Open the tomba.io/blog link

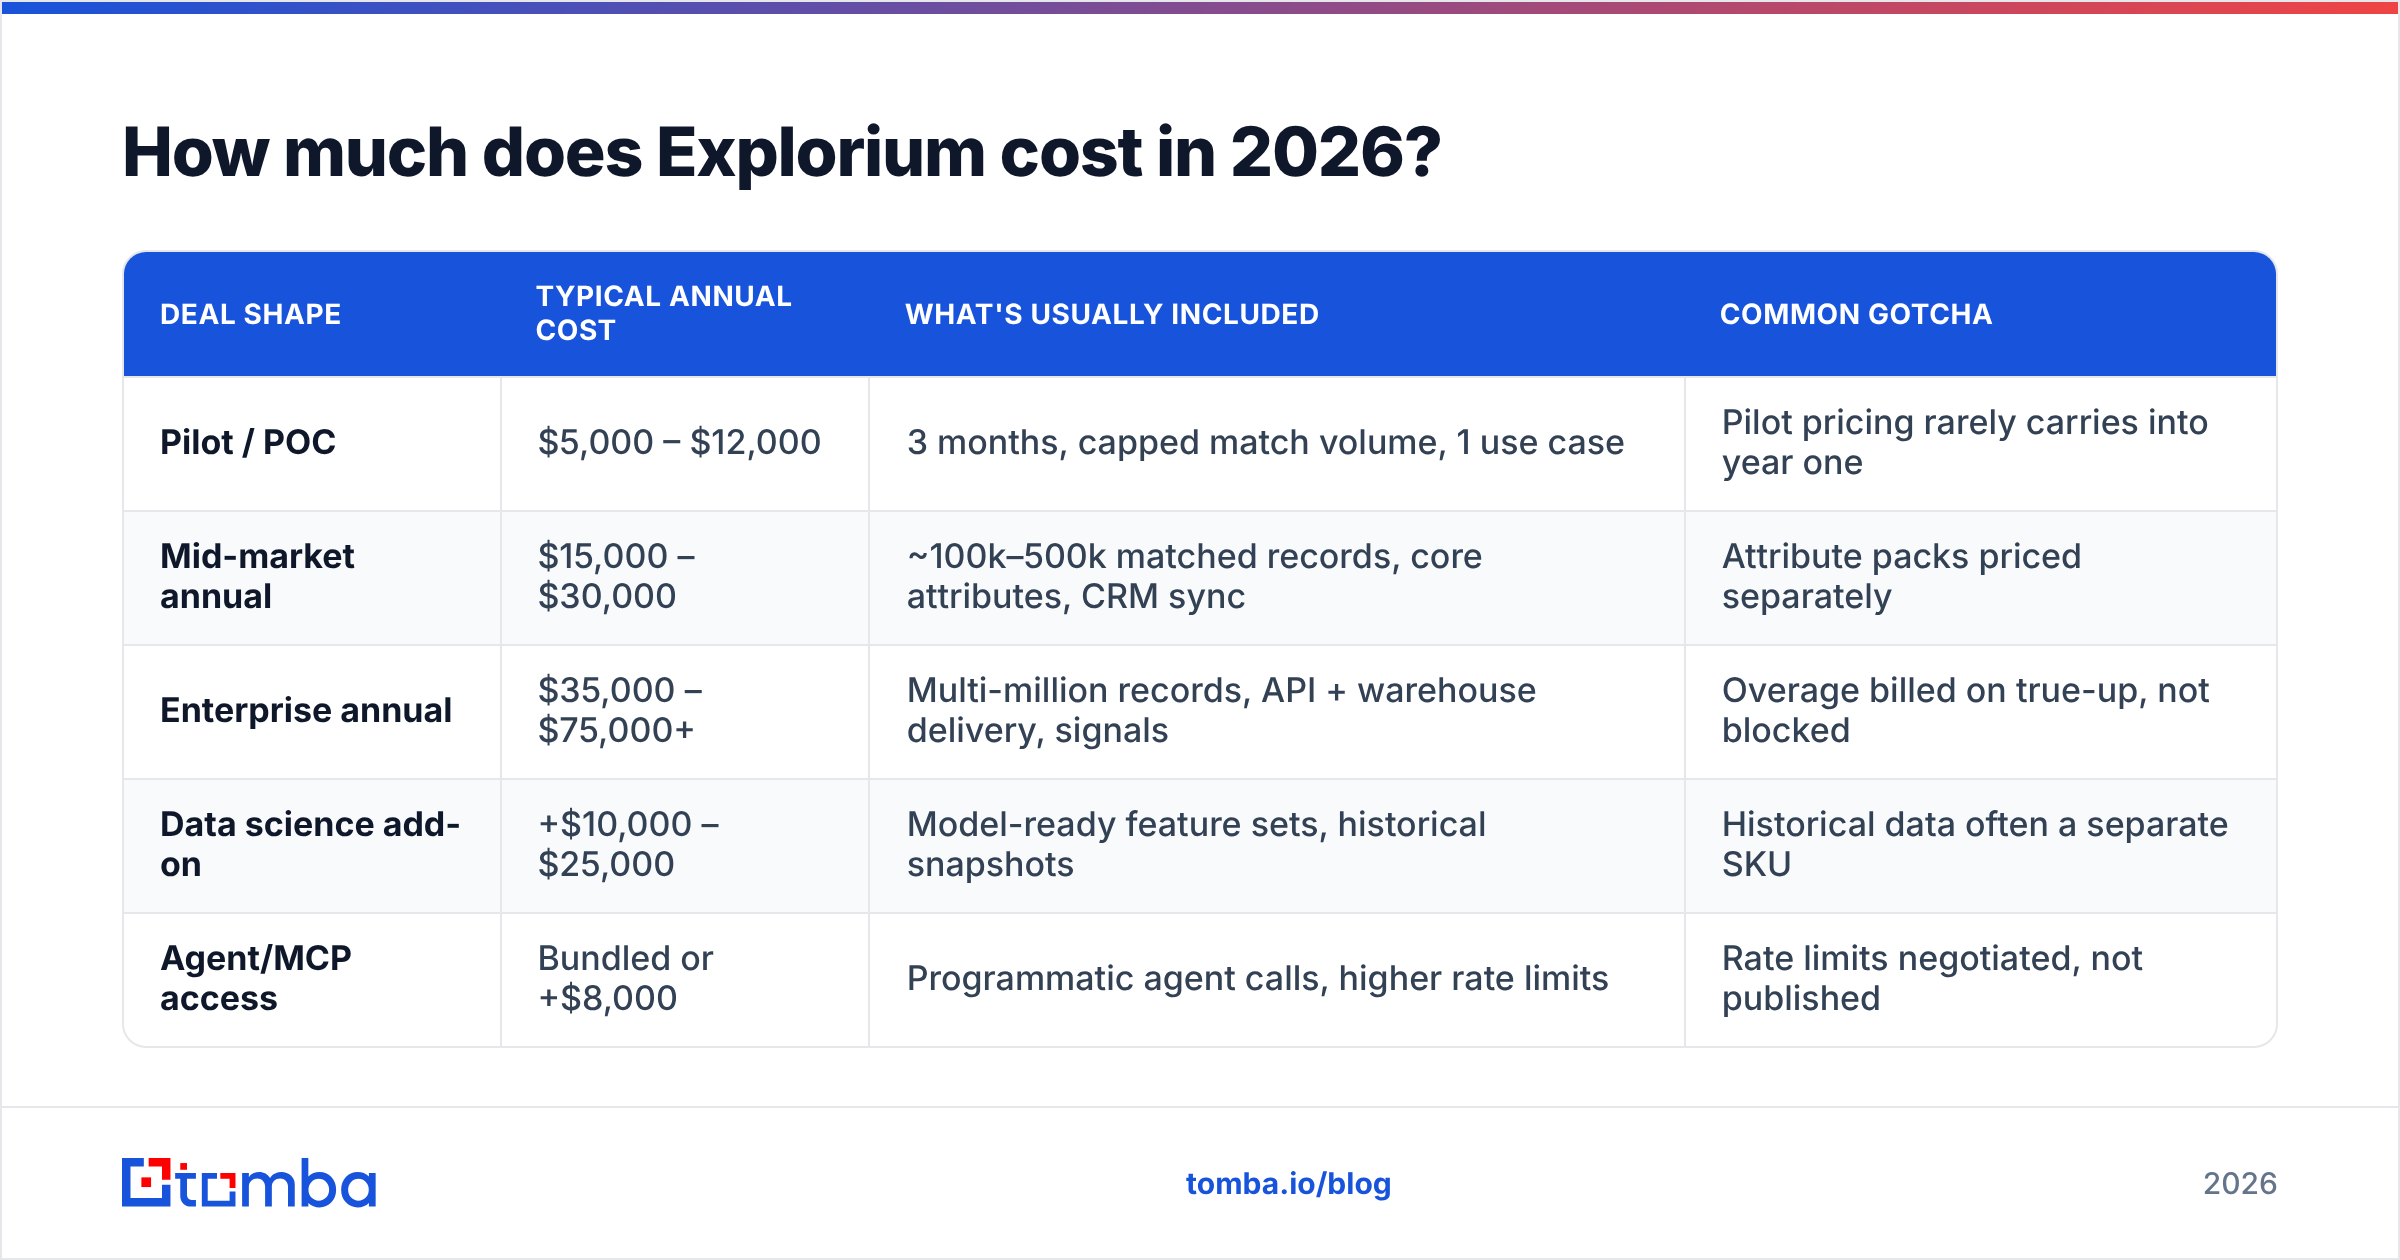[1288, 1184]
